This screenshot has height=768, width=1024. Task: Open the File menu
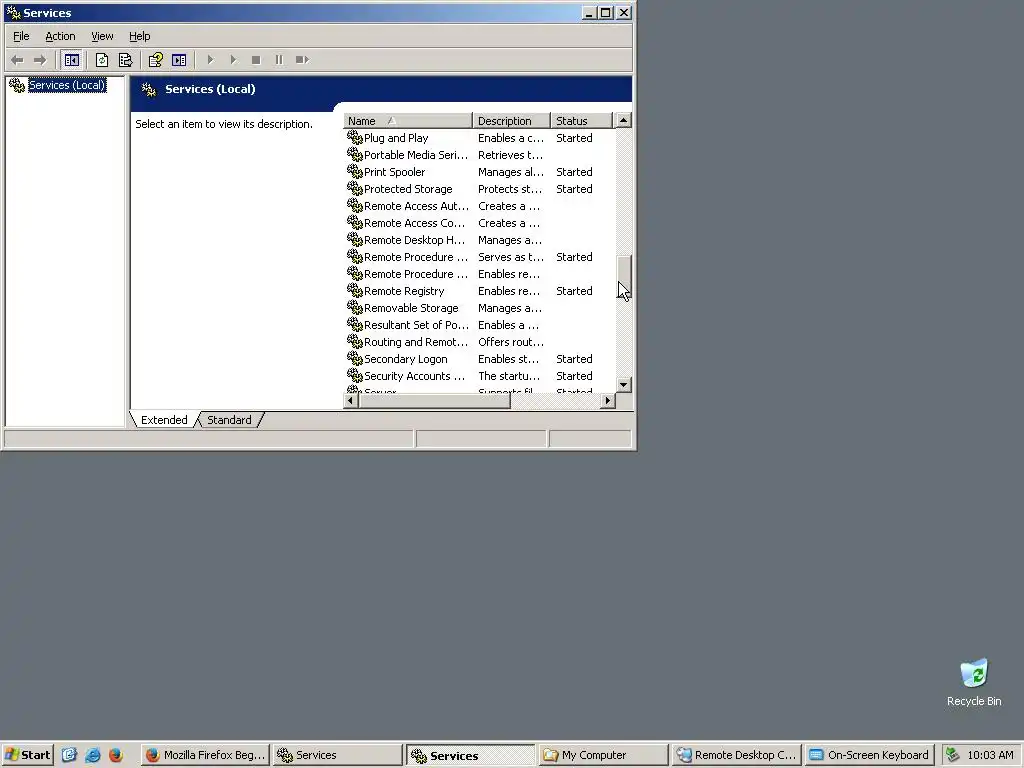(21, 37)
